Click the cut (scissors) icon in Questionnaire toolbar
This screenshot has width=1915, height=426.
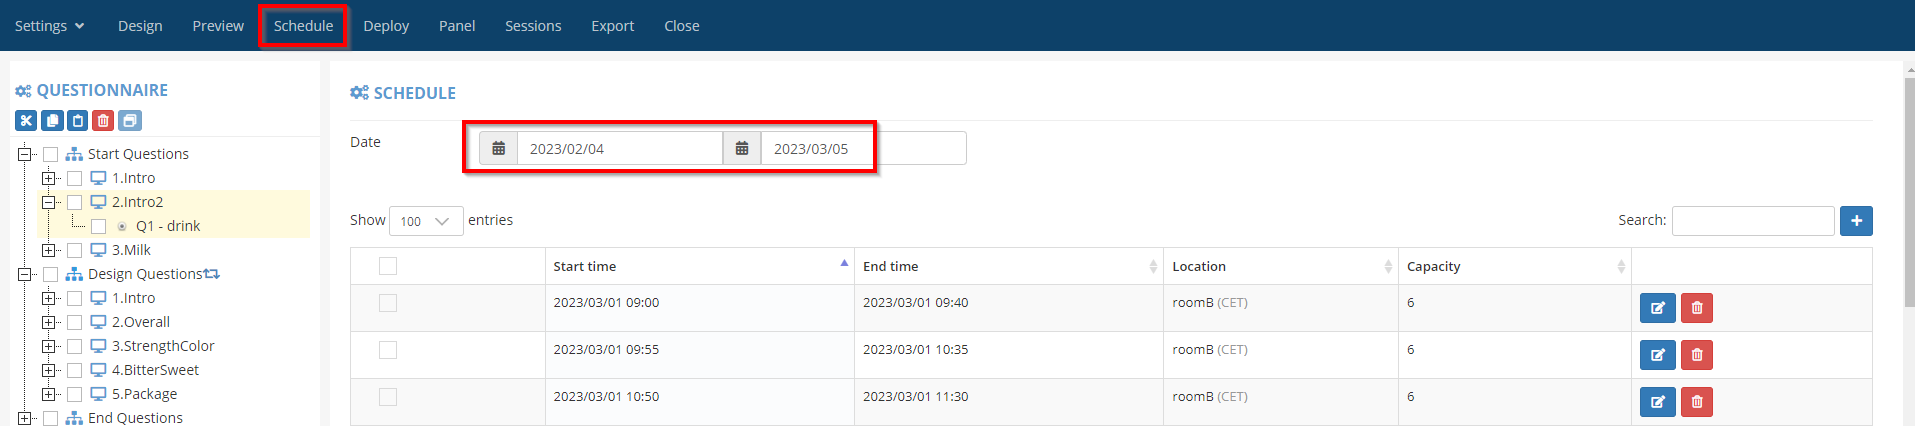point(26,121)
